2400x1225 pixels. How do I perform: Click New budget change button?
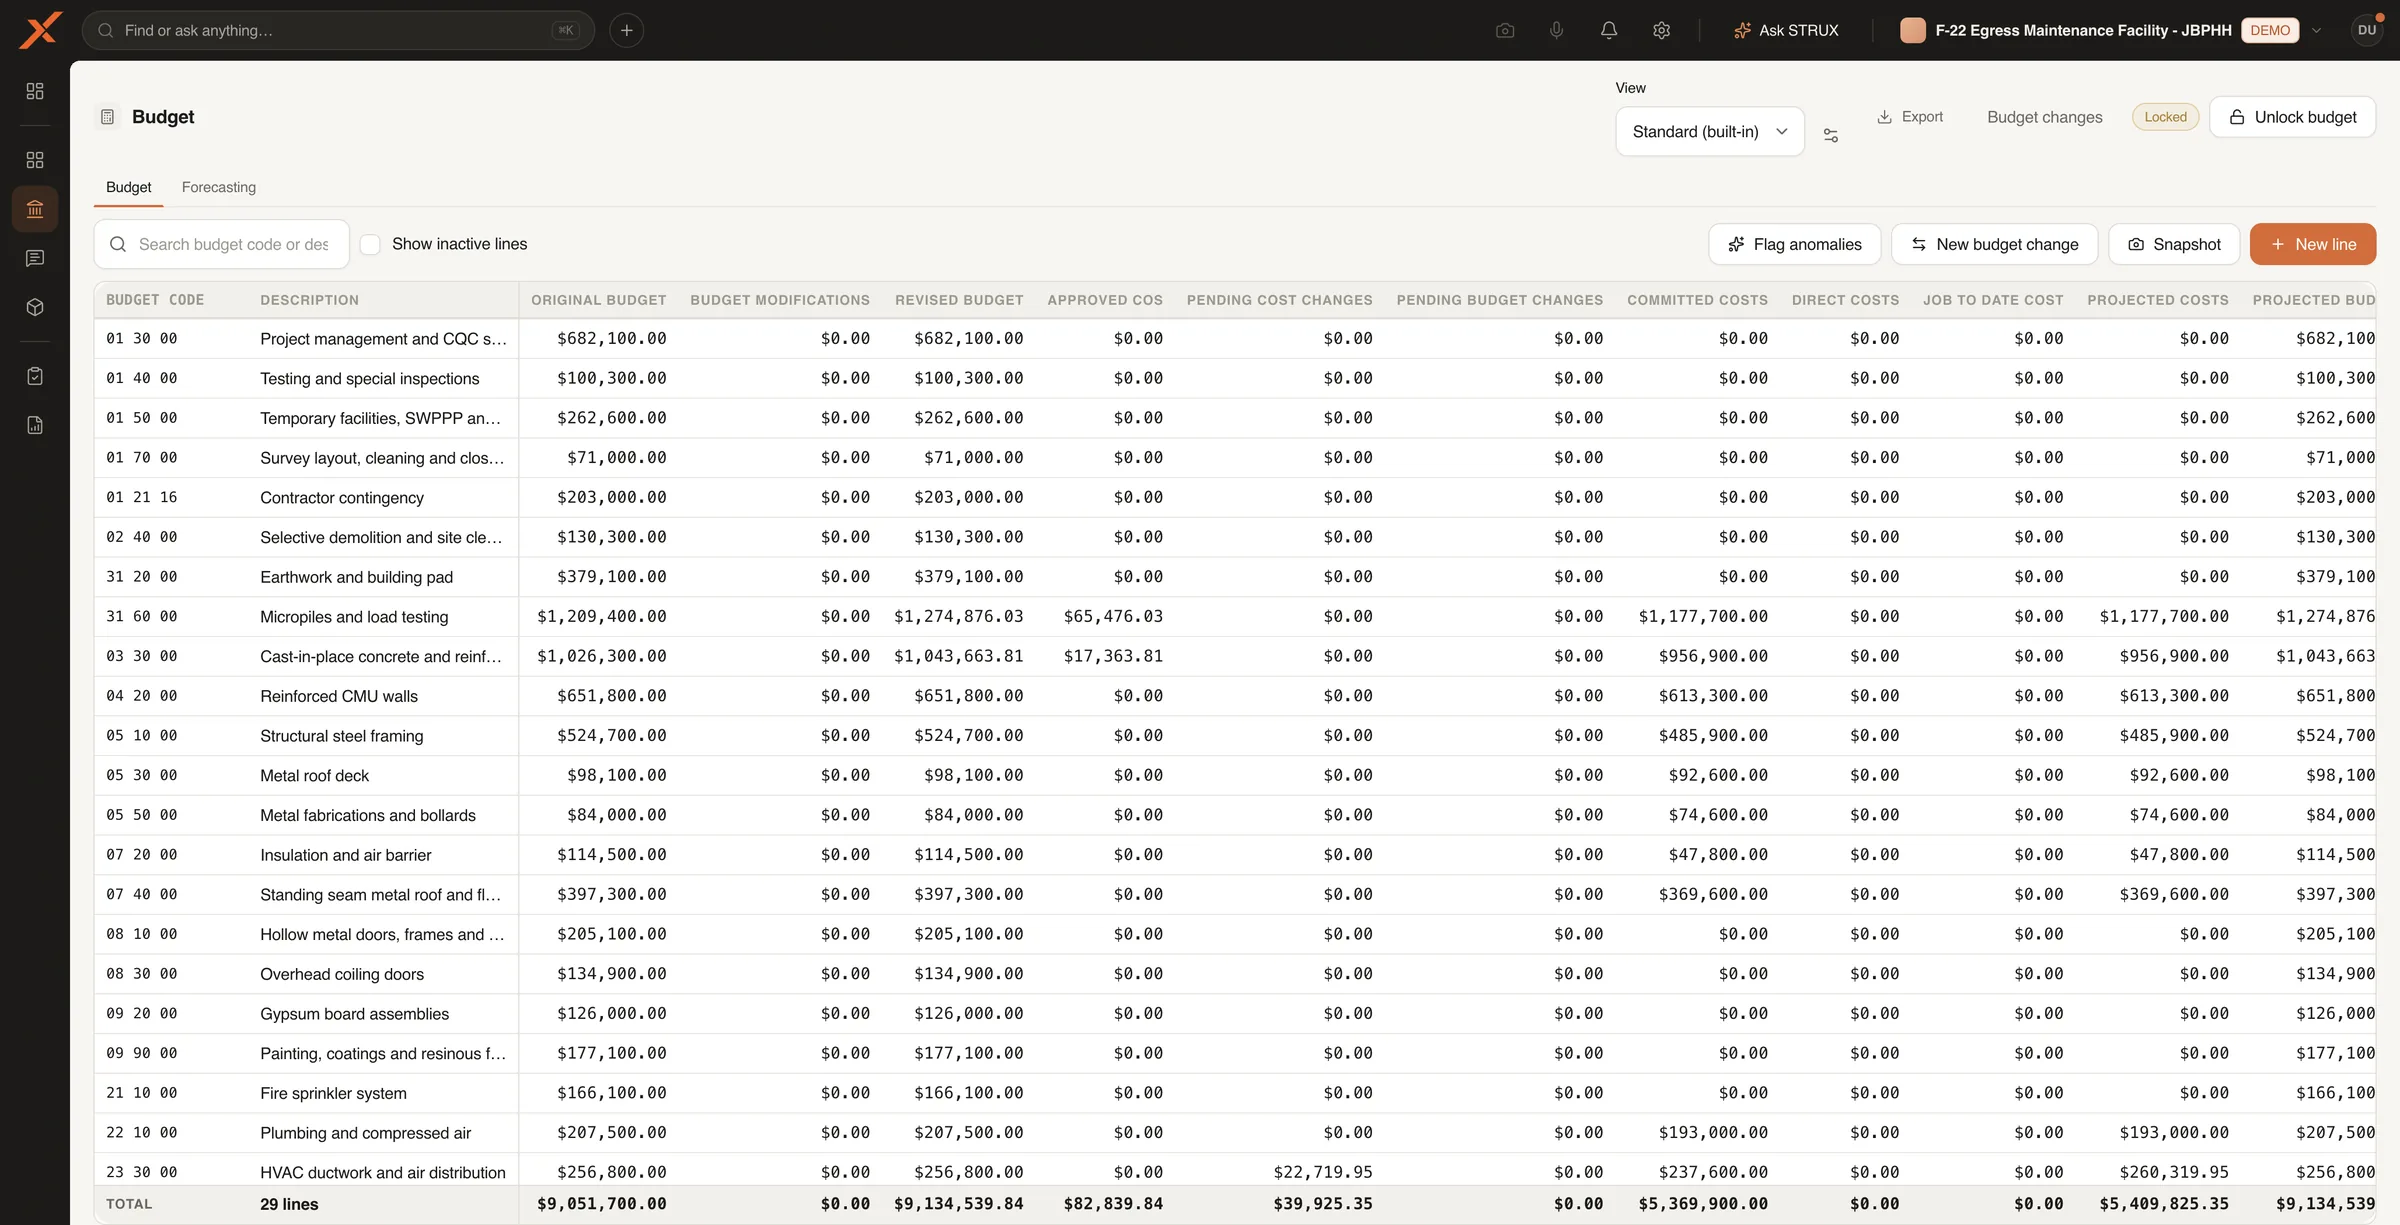(x=1994, y=244)
